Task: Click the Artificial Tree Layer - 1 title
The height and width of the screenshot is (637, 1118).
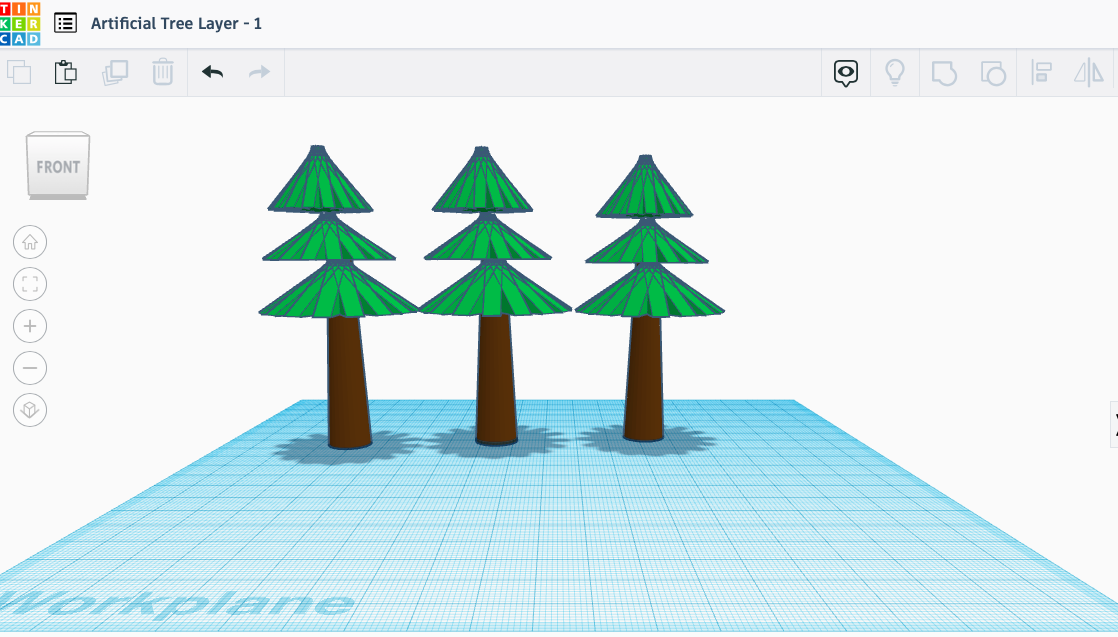Action: coord(176,24)
